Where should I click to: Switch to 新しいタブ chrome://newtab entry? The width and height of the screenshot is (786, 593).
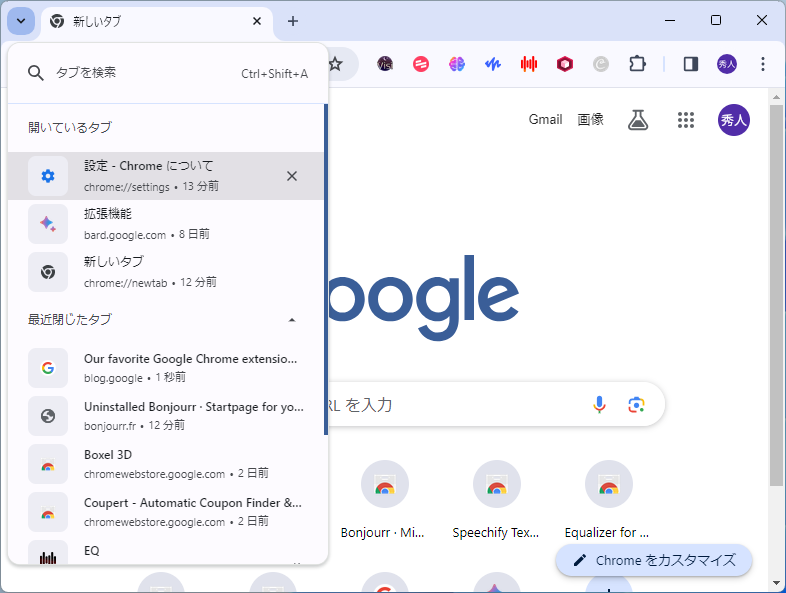coord(166,272)
